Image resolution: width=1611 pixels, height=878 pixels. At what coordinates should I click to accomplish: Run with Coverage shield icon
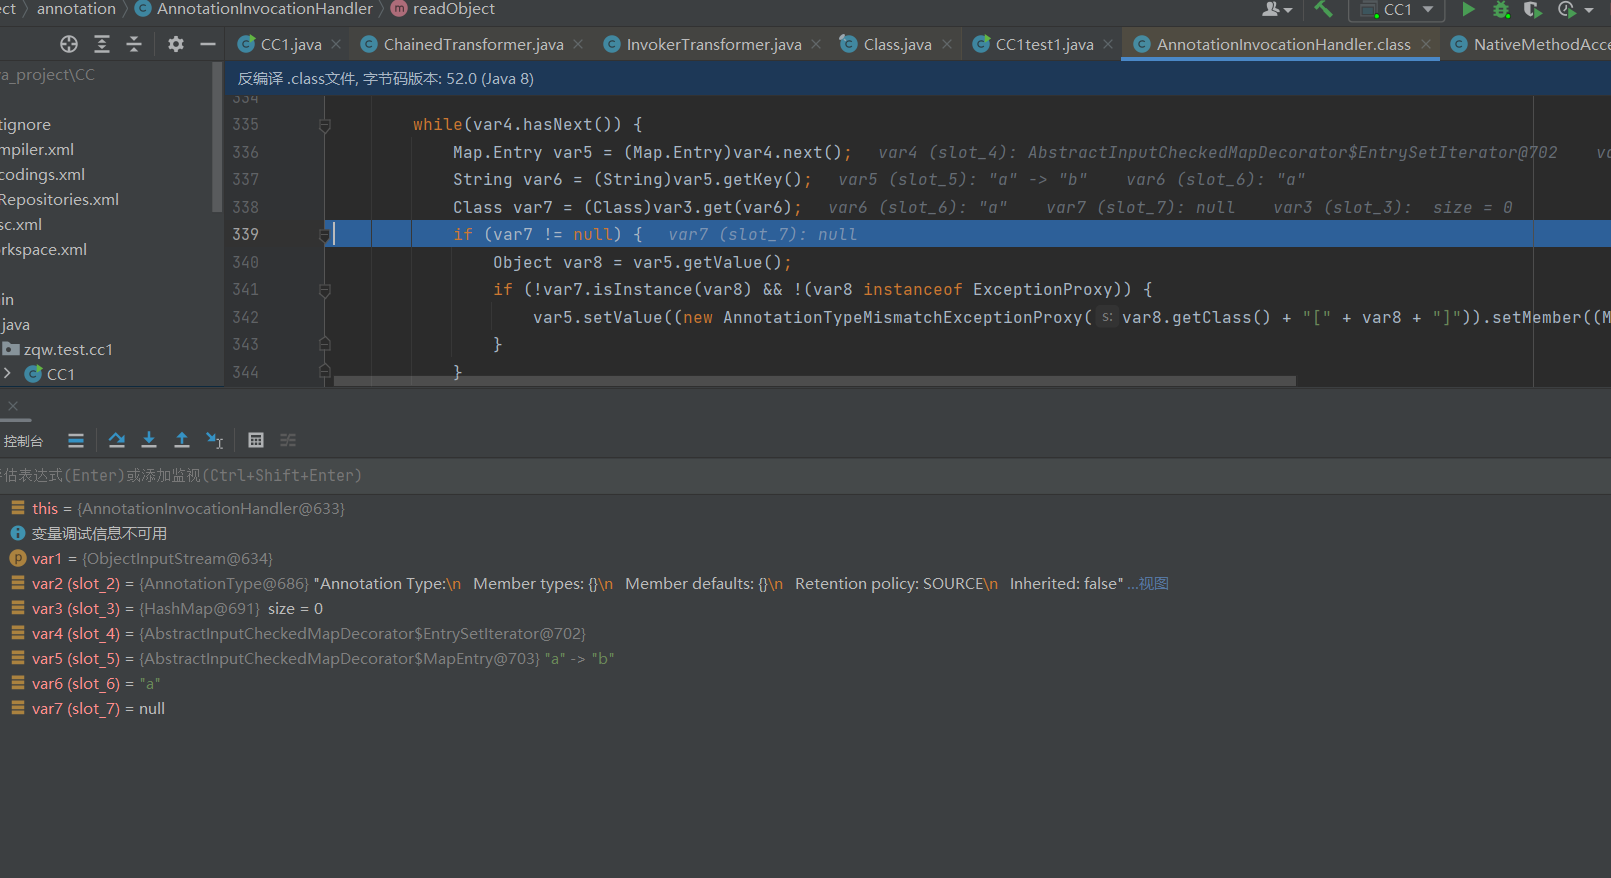pos(1533,10)
